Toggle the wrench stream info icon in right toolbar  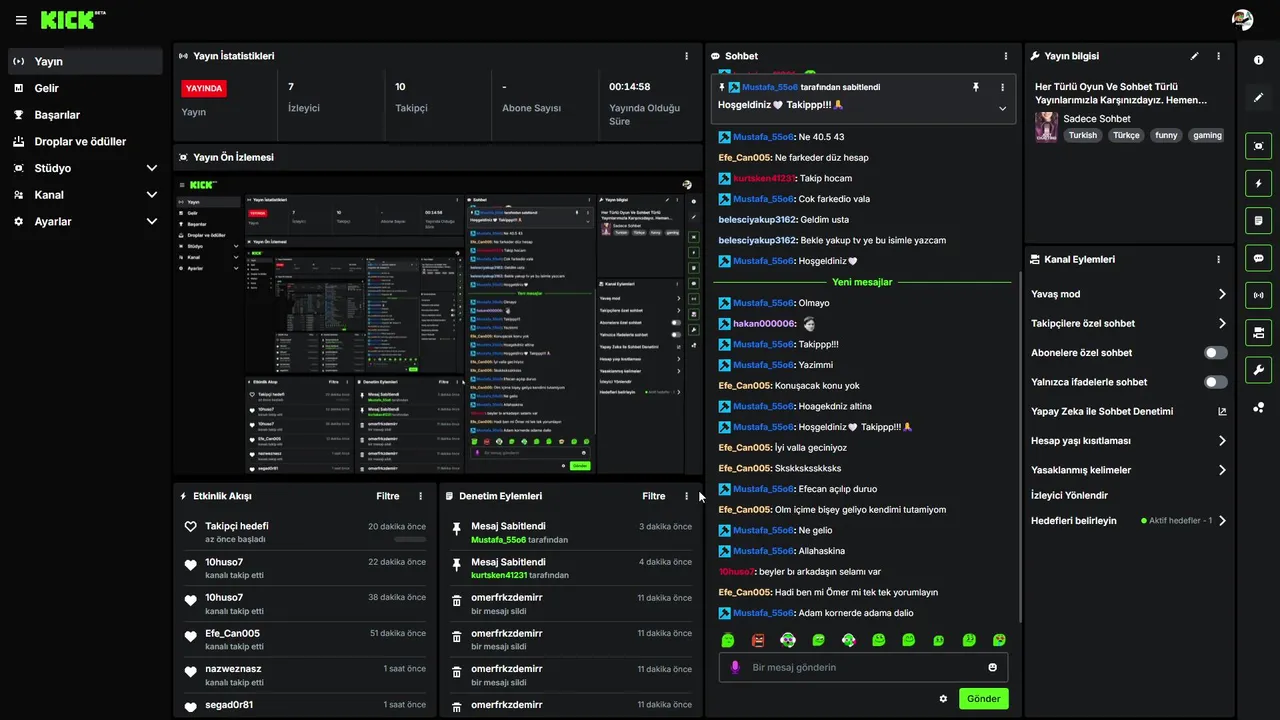1258,369
